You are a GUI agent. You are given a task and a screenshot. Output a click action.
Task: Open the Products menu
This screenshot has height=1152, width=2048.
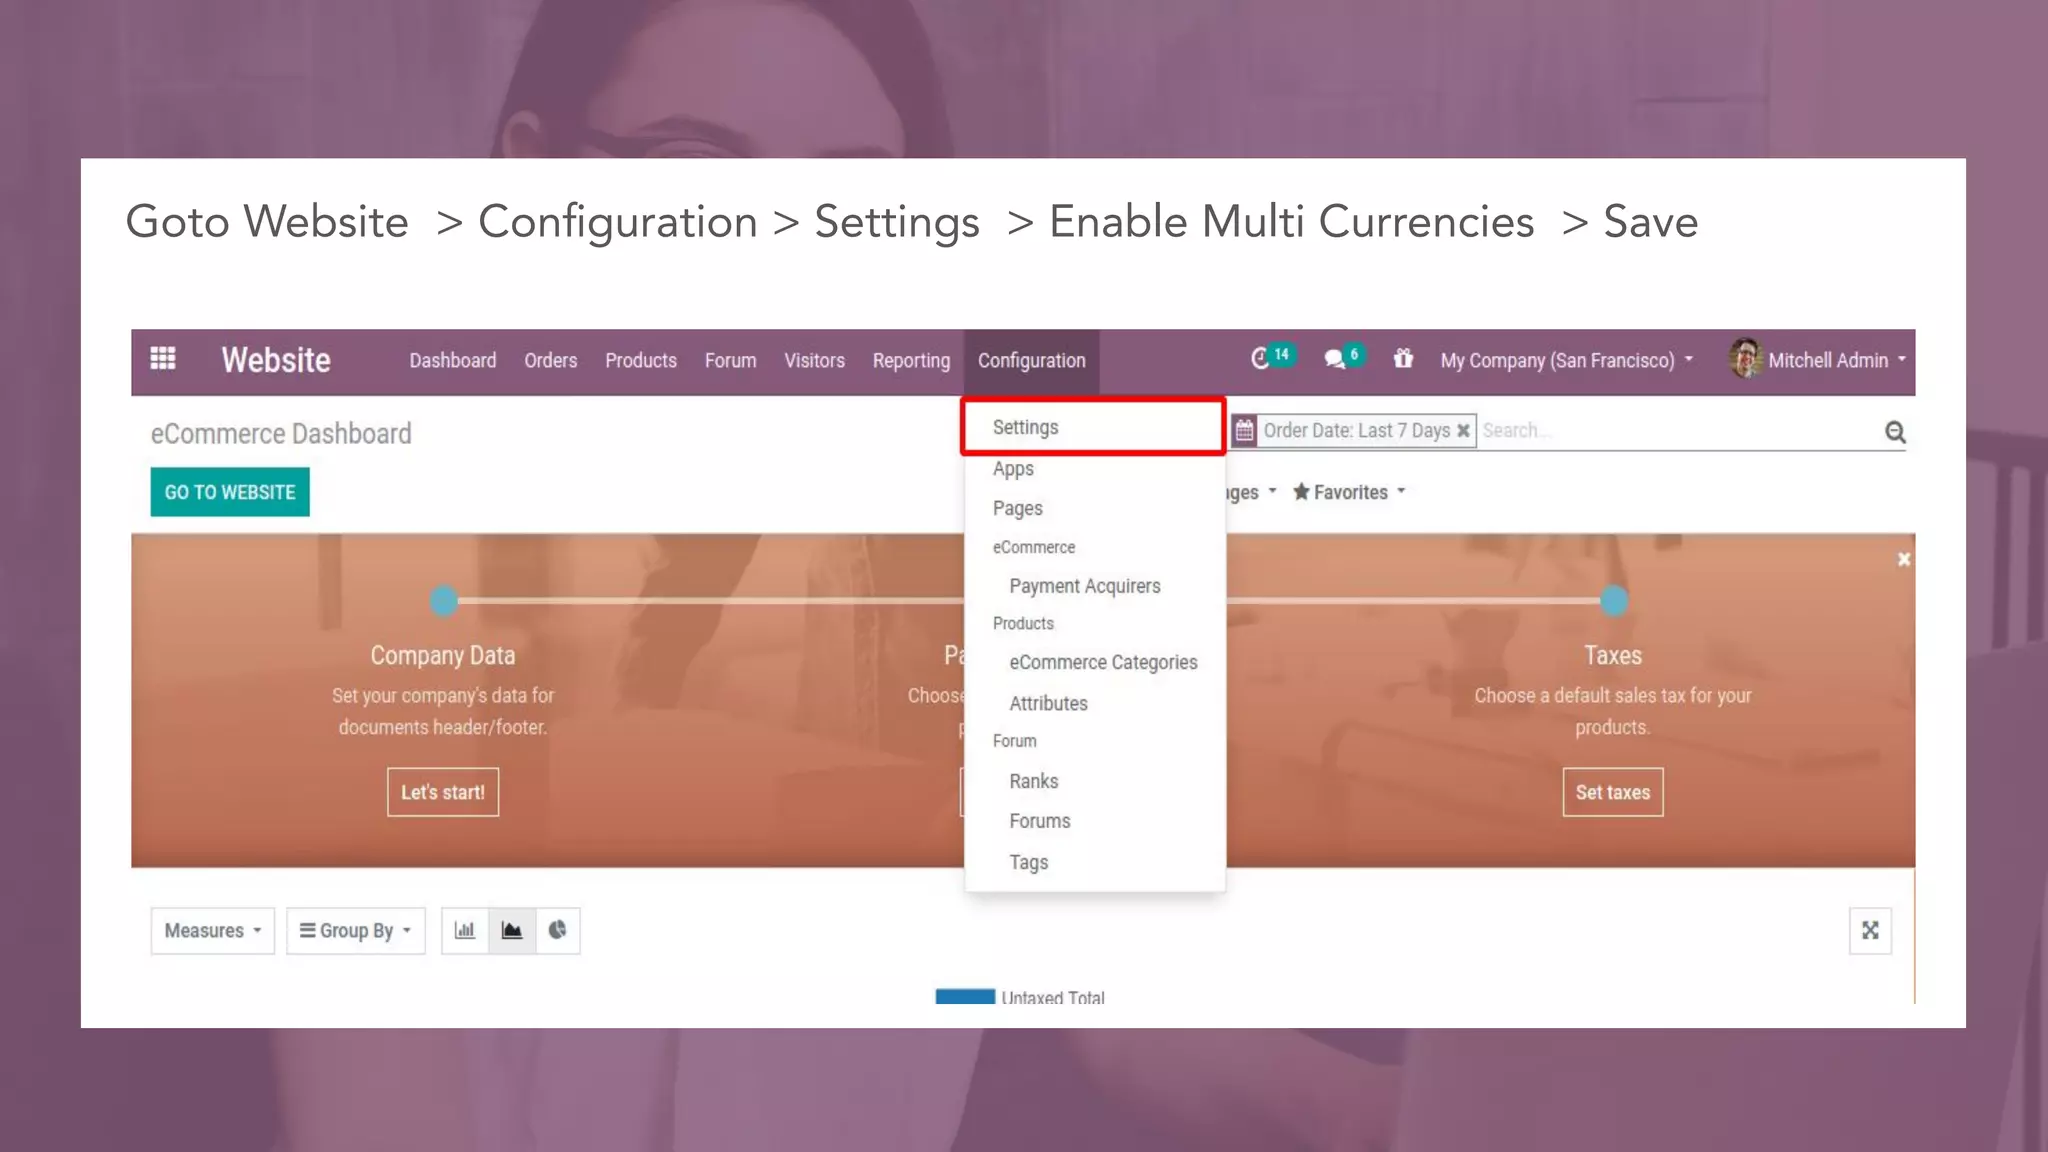641,360
